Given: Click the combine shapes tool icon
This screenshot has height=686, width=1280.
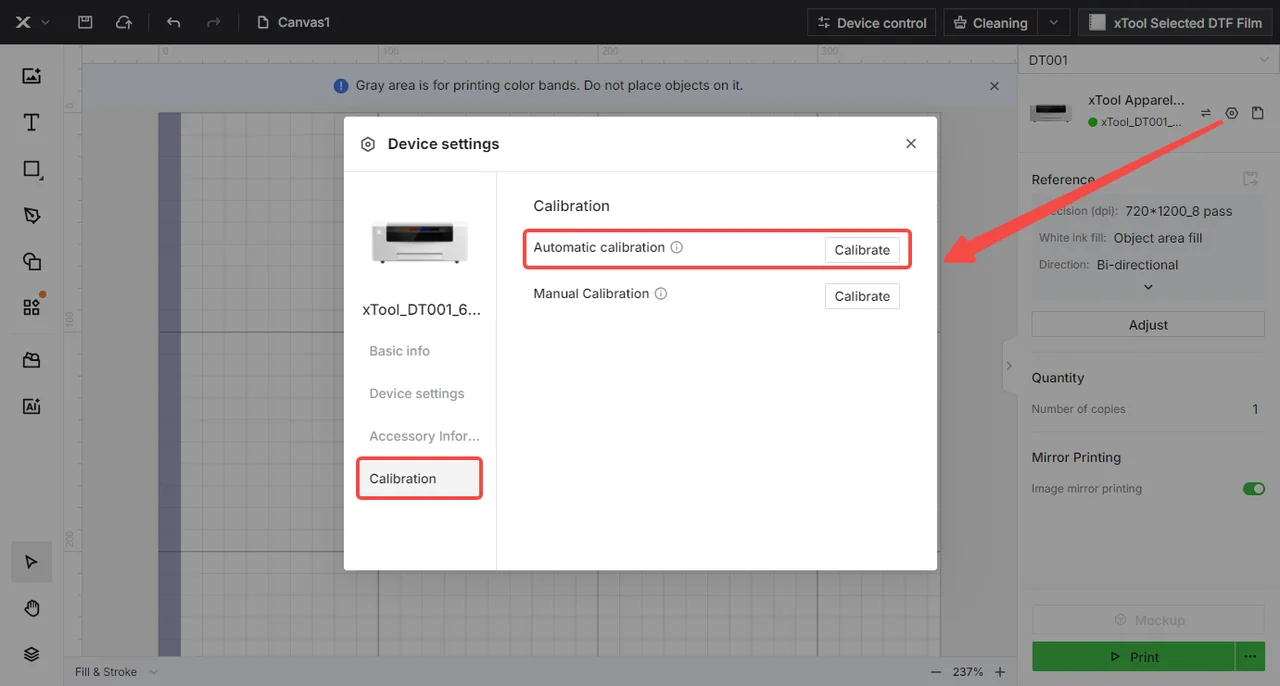Looking at the screenshot, I should coord(31,261).
